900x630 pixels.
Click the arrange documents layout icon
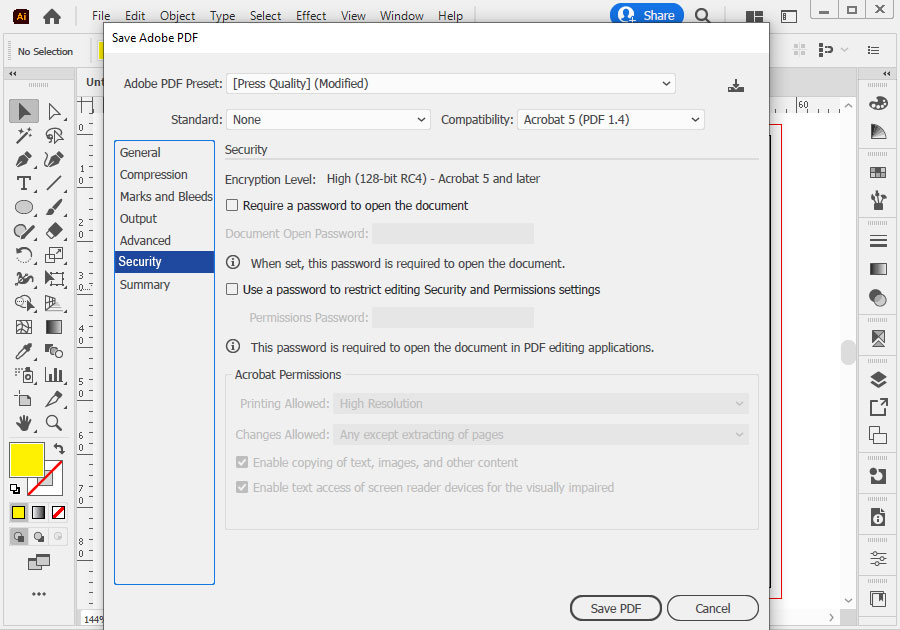(x=754, y=17)
